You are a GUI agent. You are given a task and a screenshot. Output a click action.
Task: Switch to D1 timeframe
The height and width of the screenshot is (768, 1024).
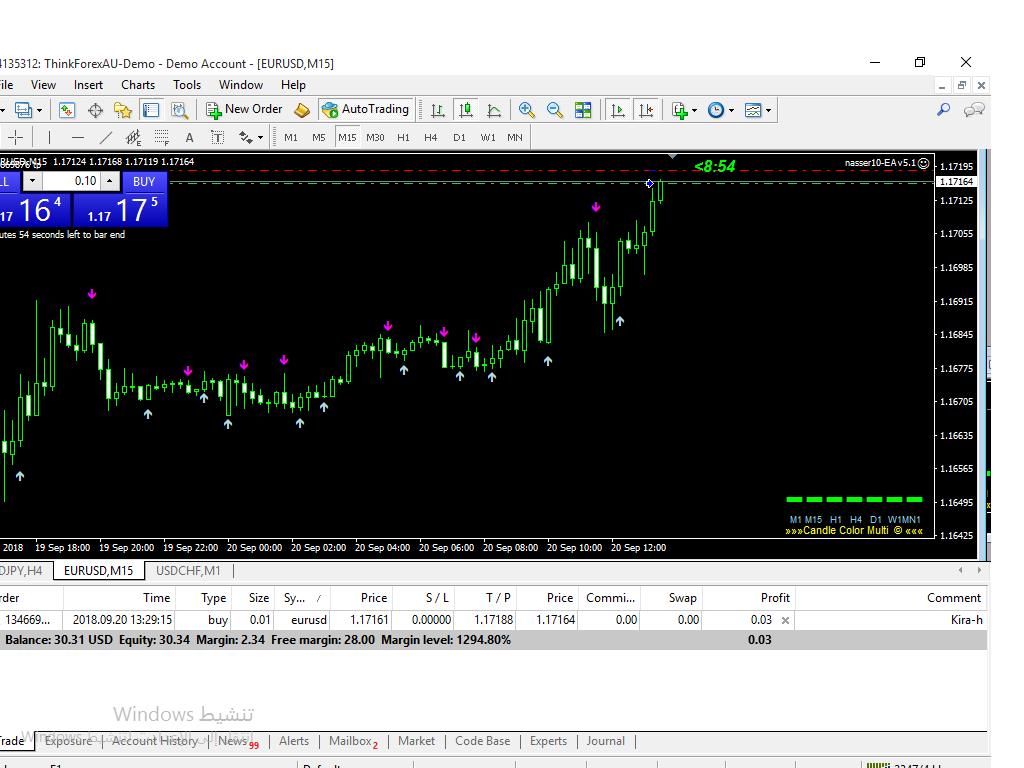(x=460, y=137)
